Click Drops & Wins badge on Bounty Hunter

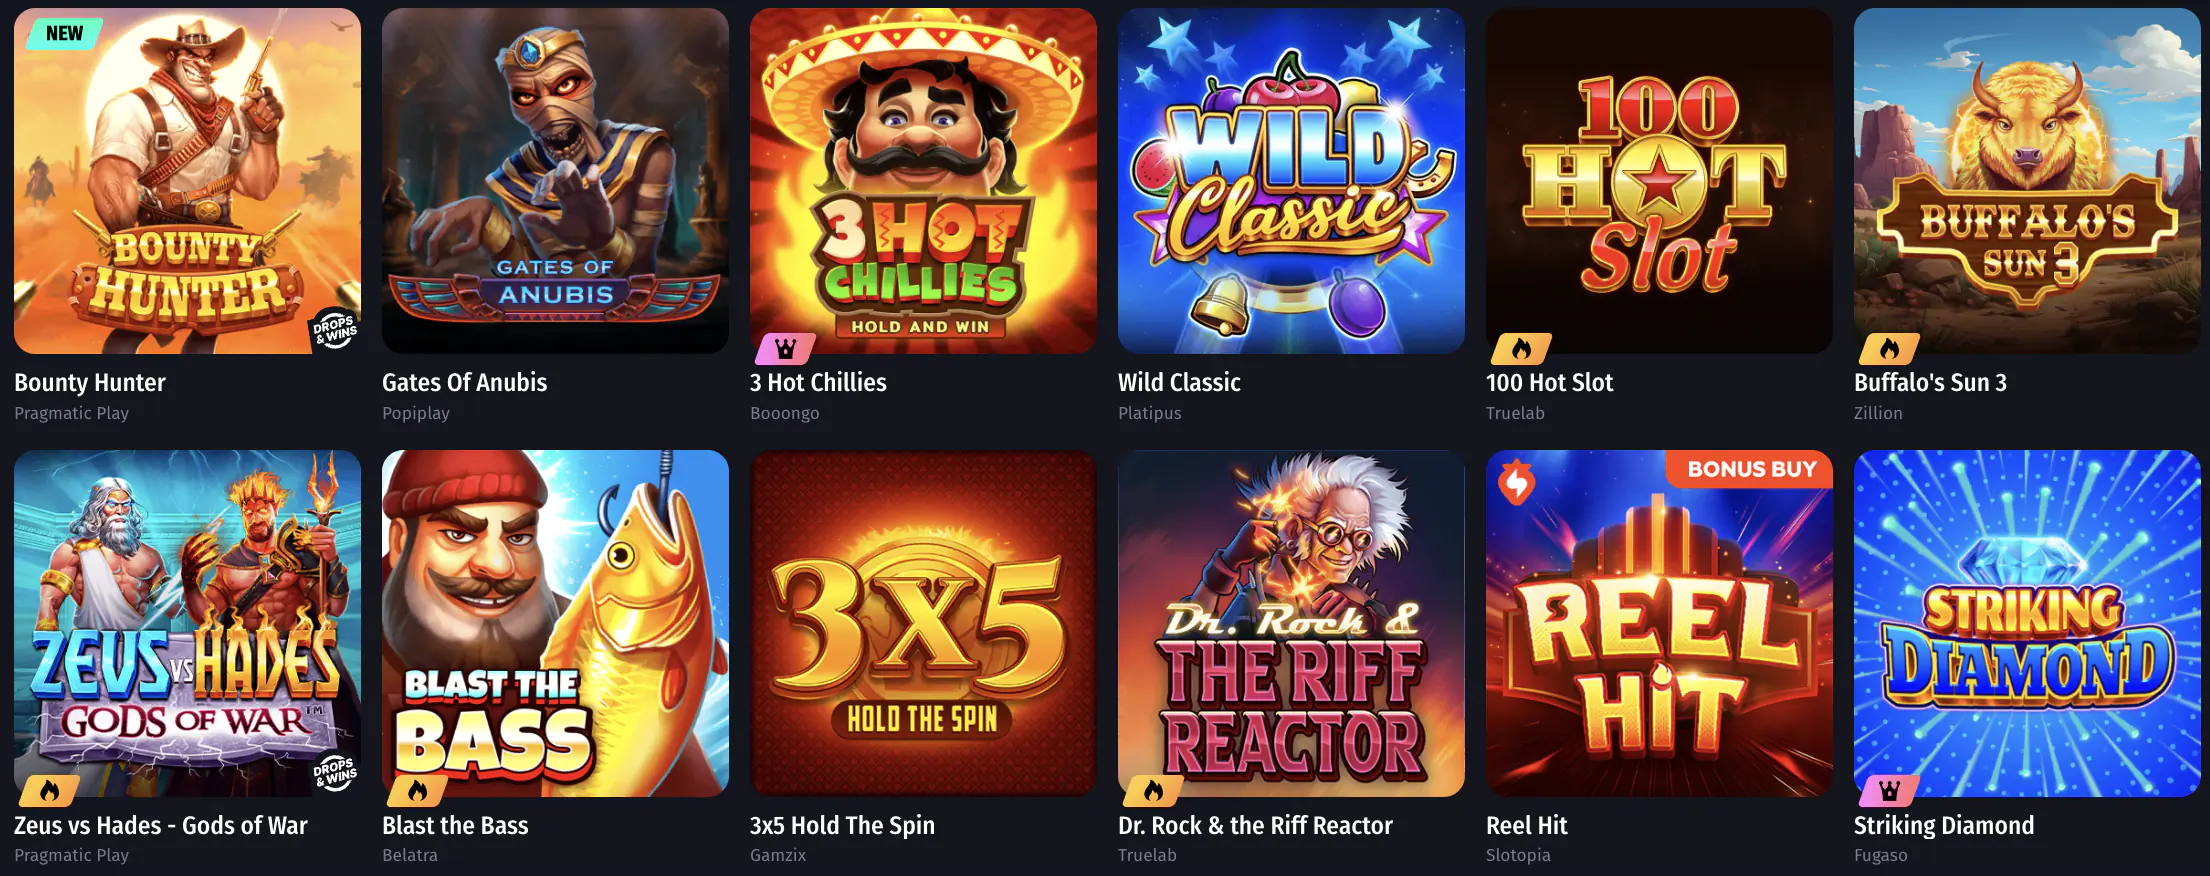[x=335, y=329]
